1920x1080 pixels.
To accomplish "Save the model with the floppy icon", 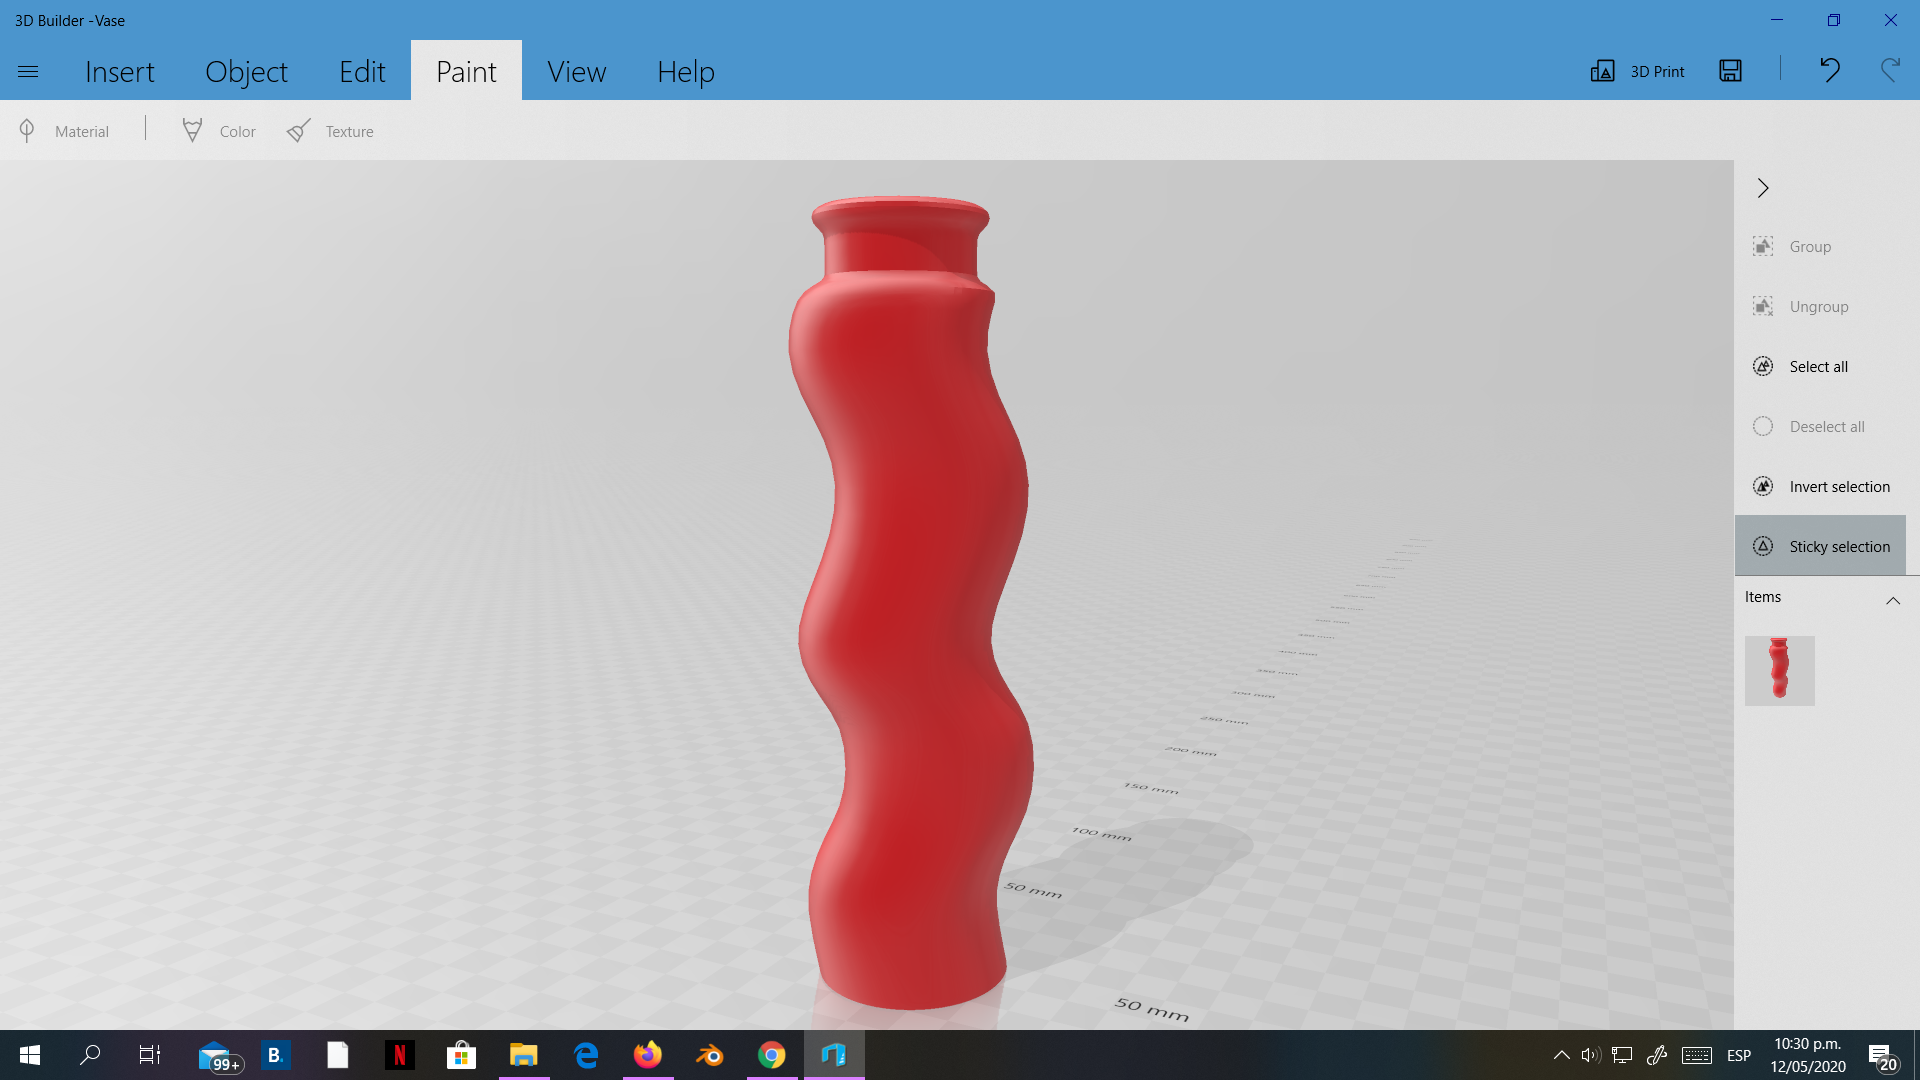I will coord(1731,71).
